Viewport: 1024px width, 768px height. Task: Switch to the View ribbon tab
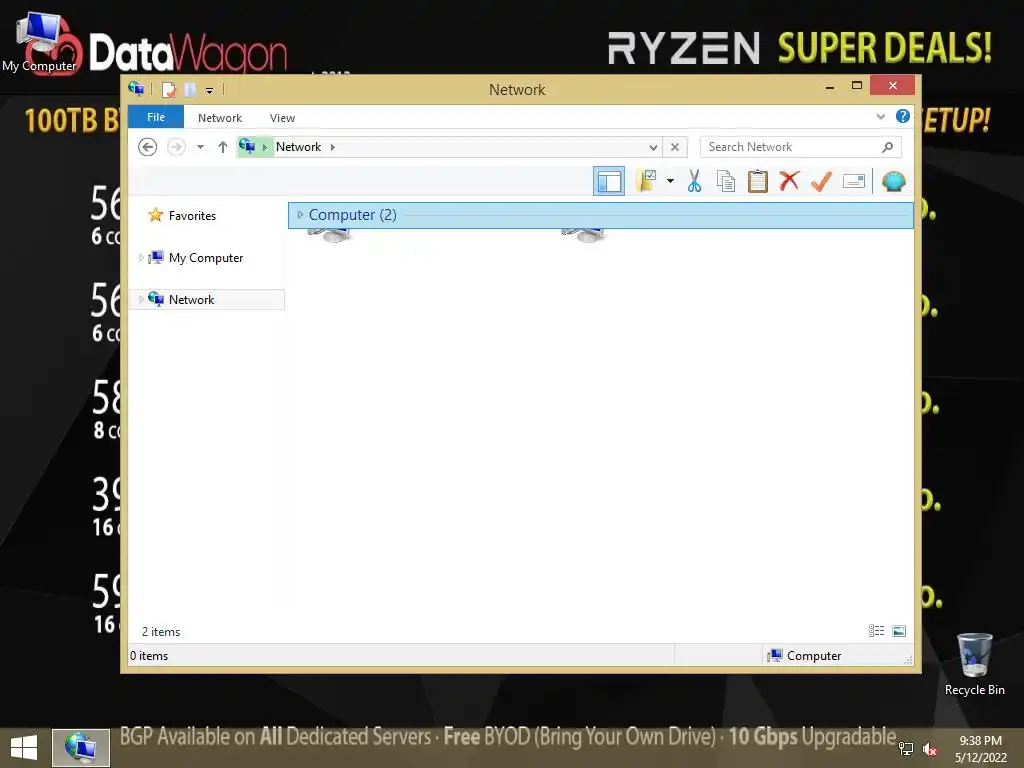point(282,118)
